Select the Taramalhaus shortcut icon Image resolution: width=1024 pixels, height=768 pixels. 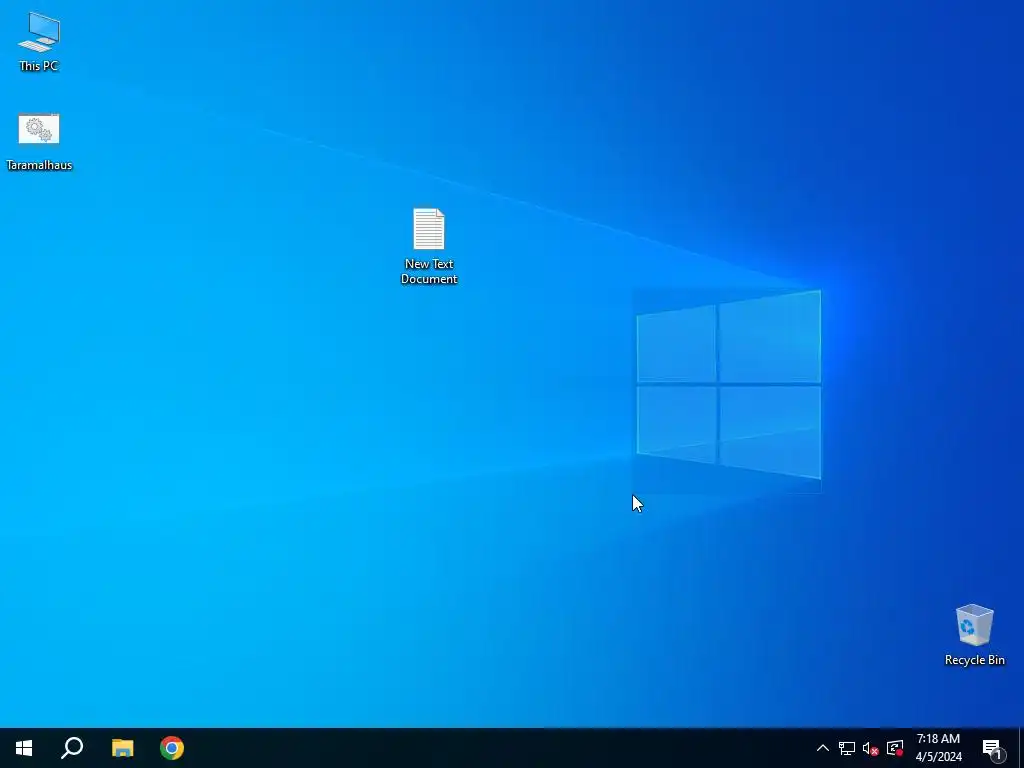(39, 142)
